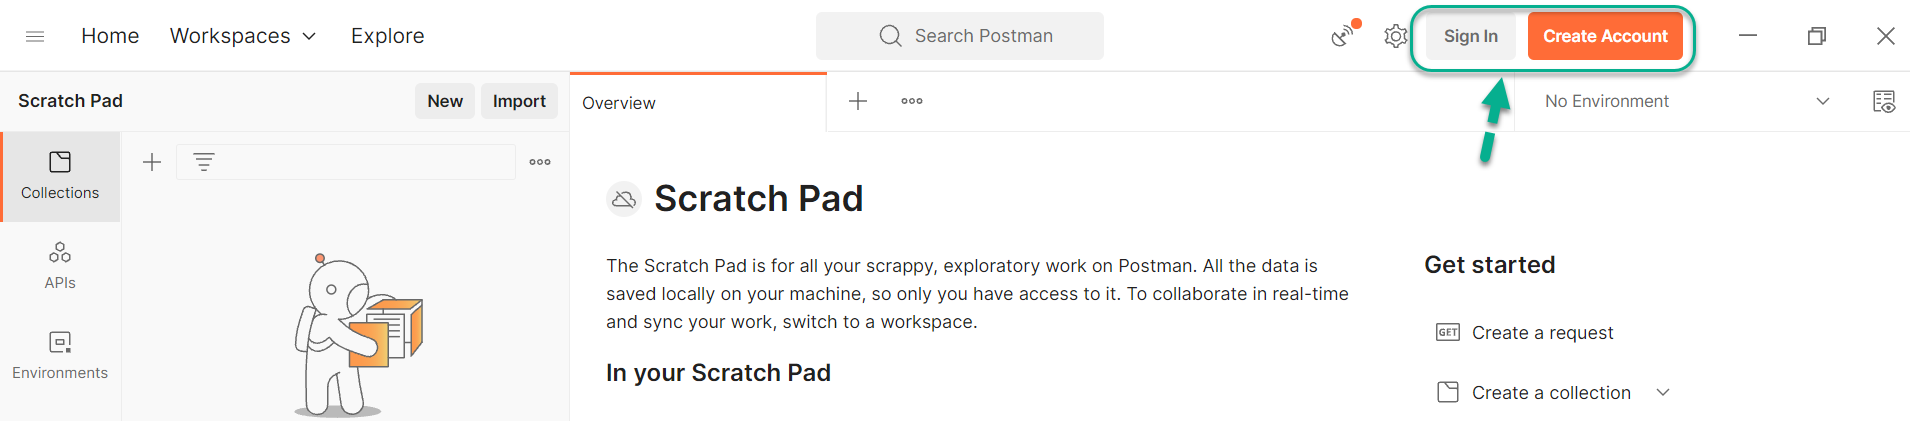
Task: Close the Postman window
Action: tap(1886, 36)
